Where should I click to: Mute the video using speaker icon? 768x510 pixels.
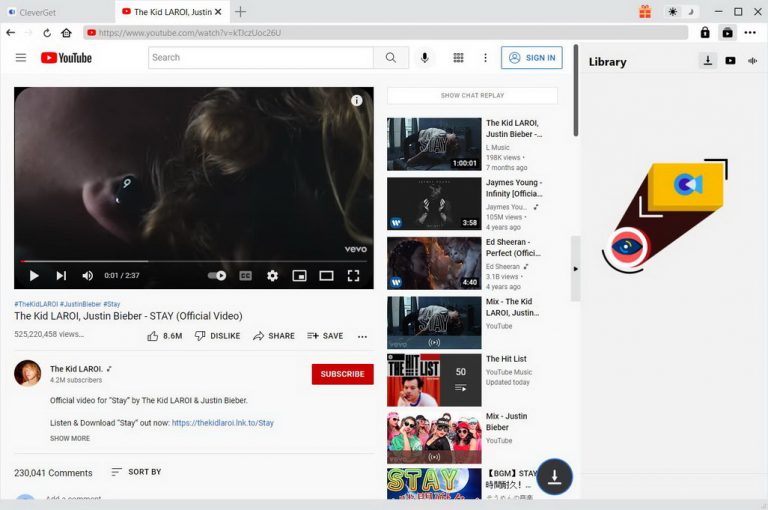tap(88, 276)
